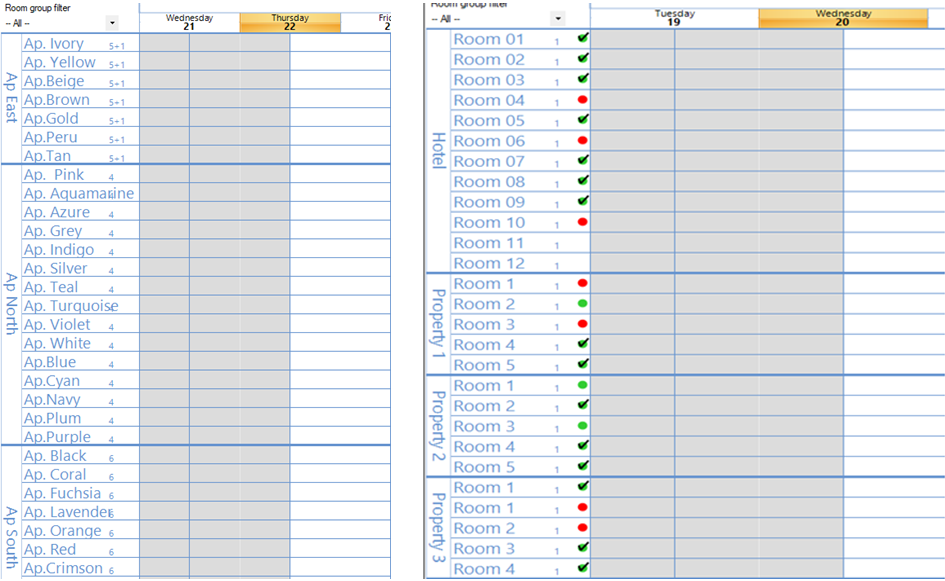Click the Hotel group label
945x581 pixels.
pyautogui.click(x=439, y=151)
